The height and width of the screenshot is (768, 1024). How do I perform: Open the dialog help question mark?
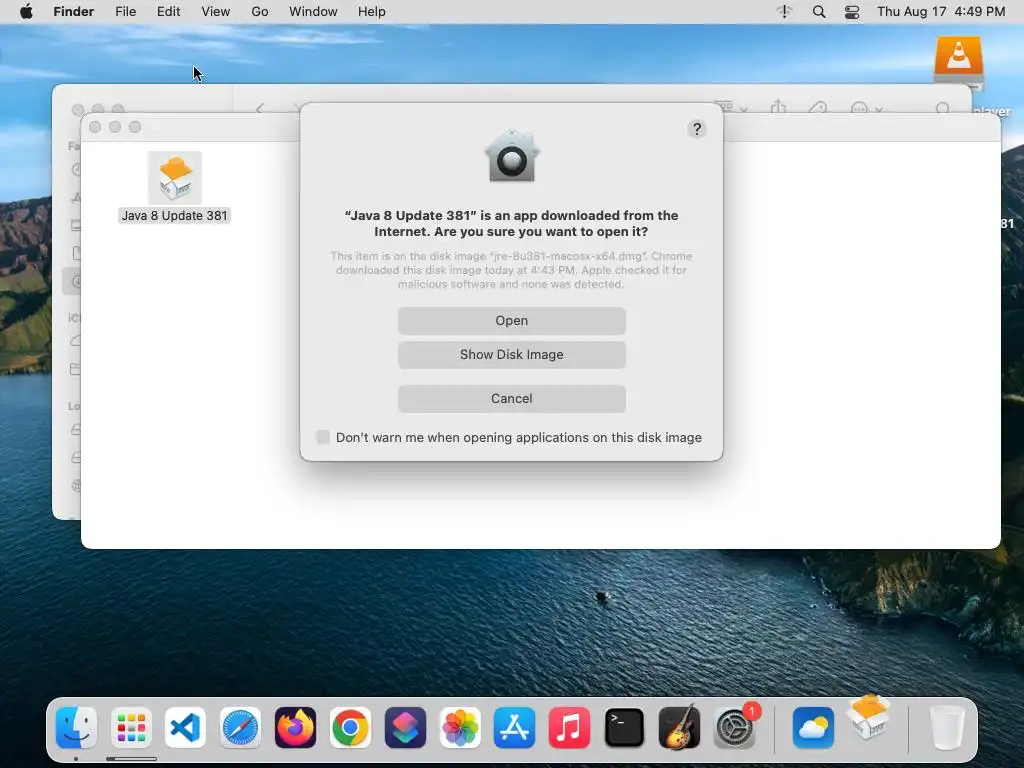coord(697,129)
